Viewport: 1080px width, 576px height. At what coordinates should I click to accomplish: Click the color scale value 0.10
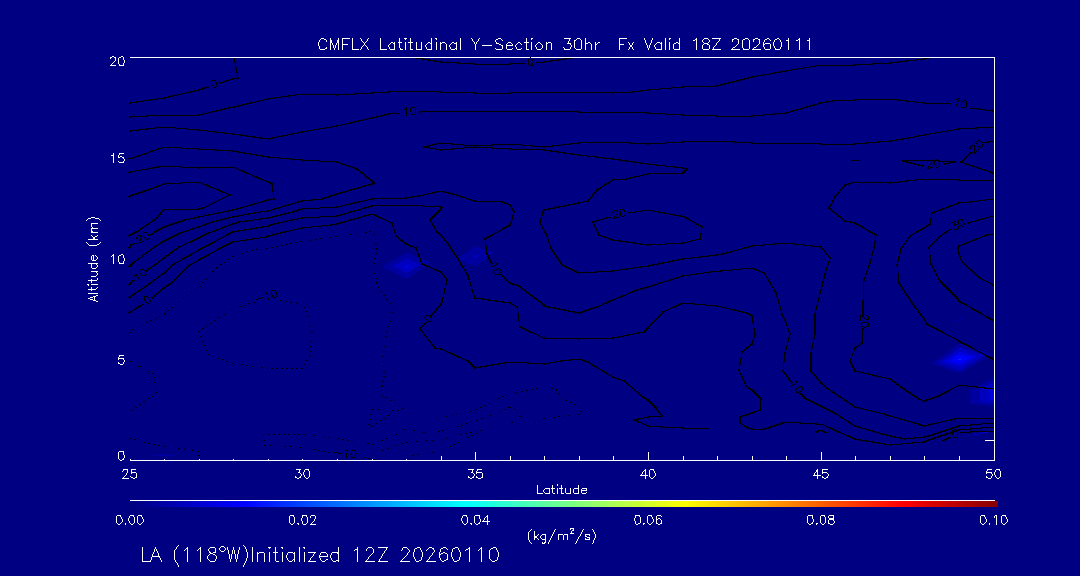pos(994,520)
